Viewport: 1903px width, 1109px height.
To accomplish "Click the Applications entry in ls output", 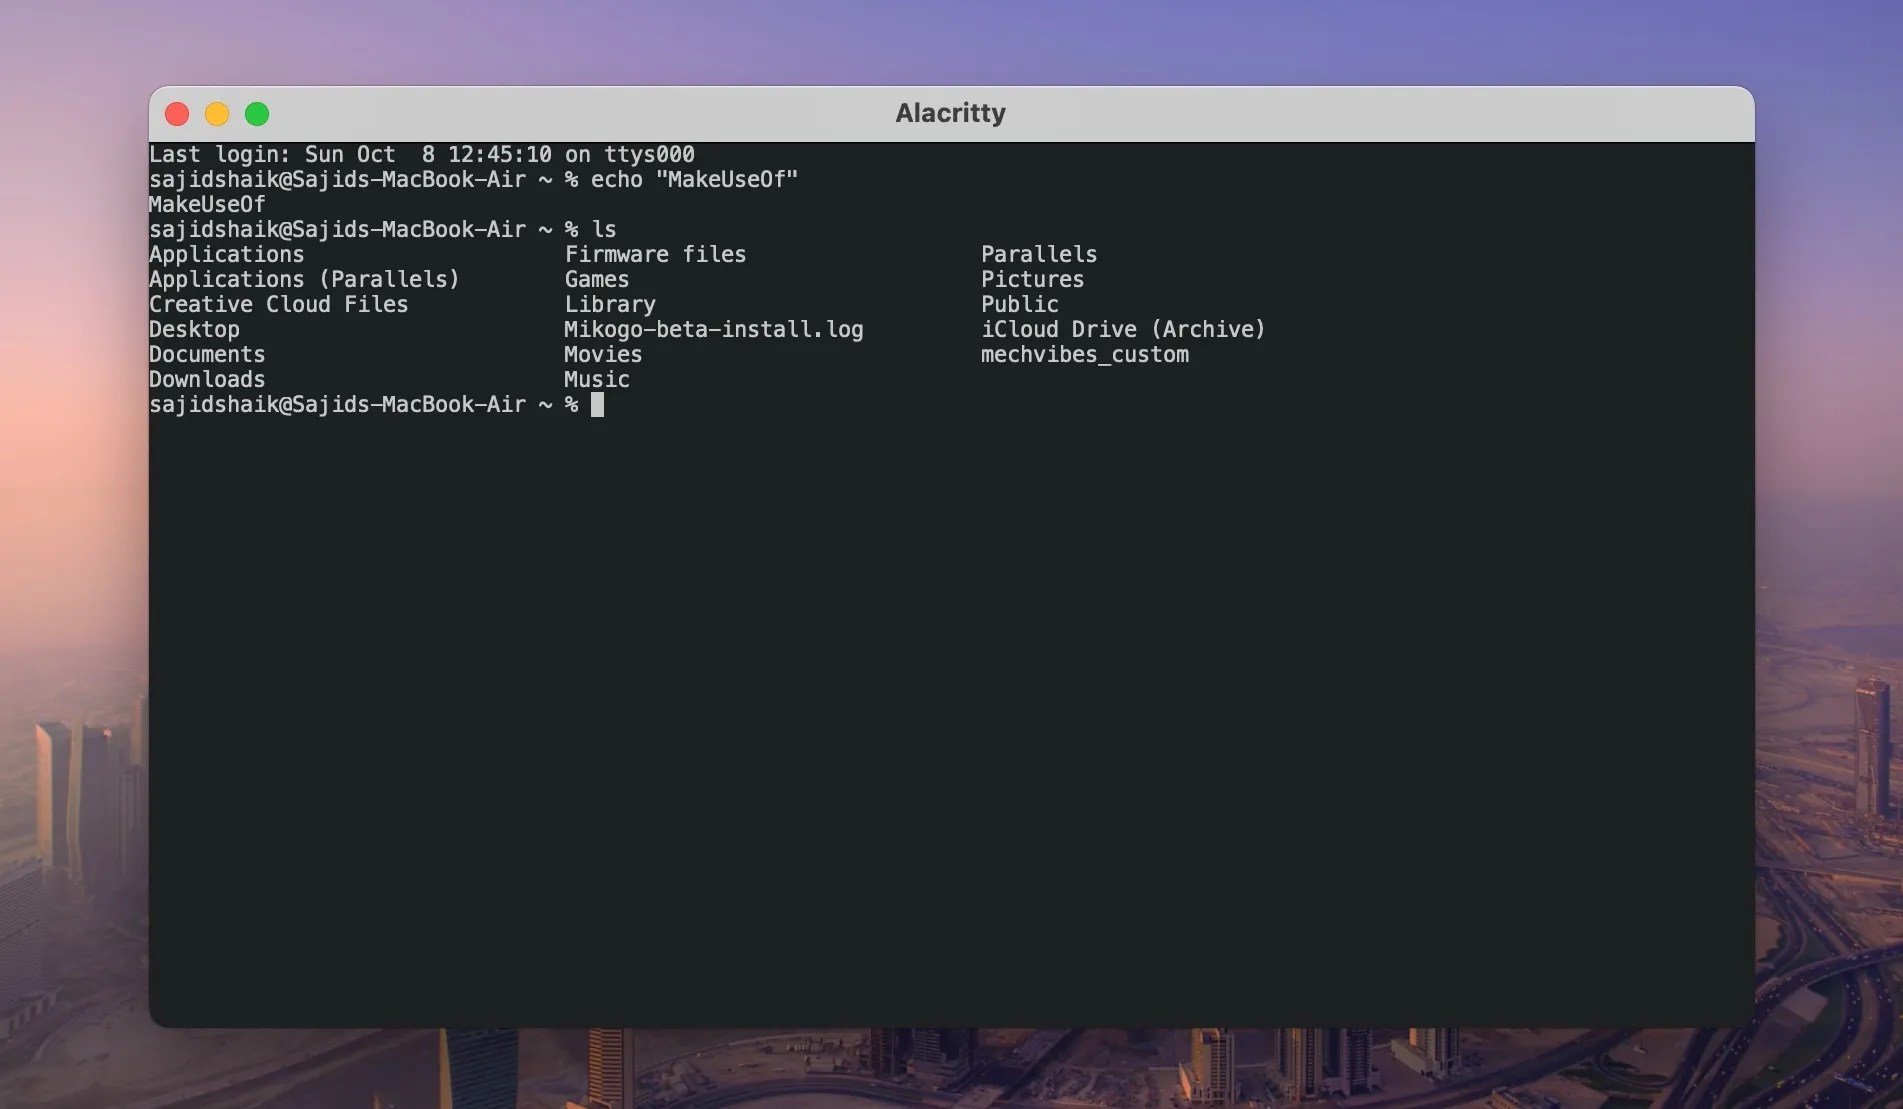I will pyautogui.click(x=226, y=254).
